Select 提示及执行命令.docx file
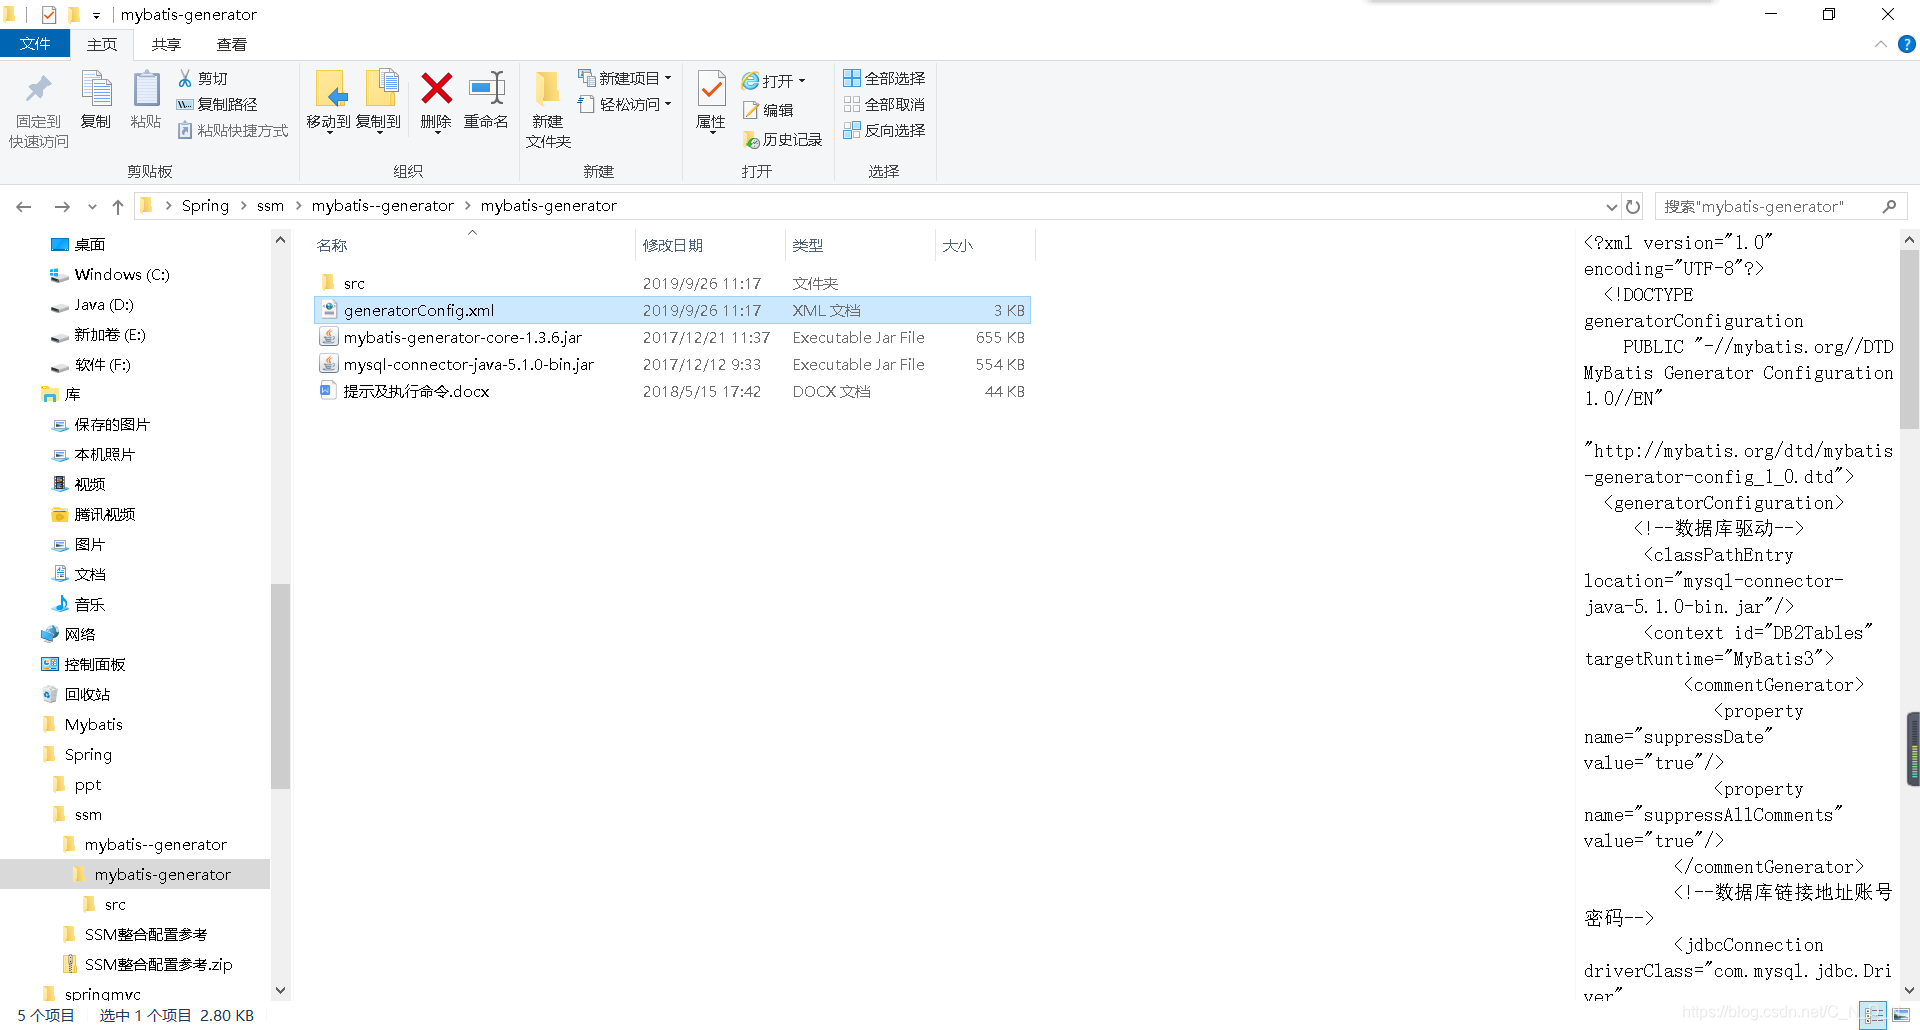Image resolution: width=1920 pixels, height=1030 pixels. 672,391
